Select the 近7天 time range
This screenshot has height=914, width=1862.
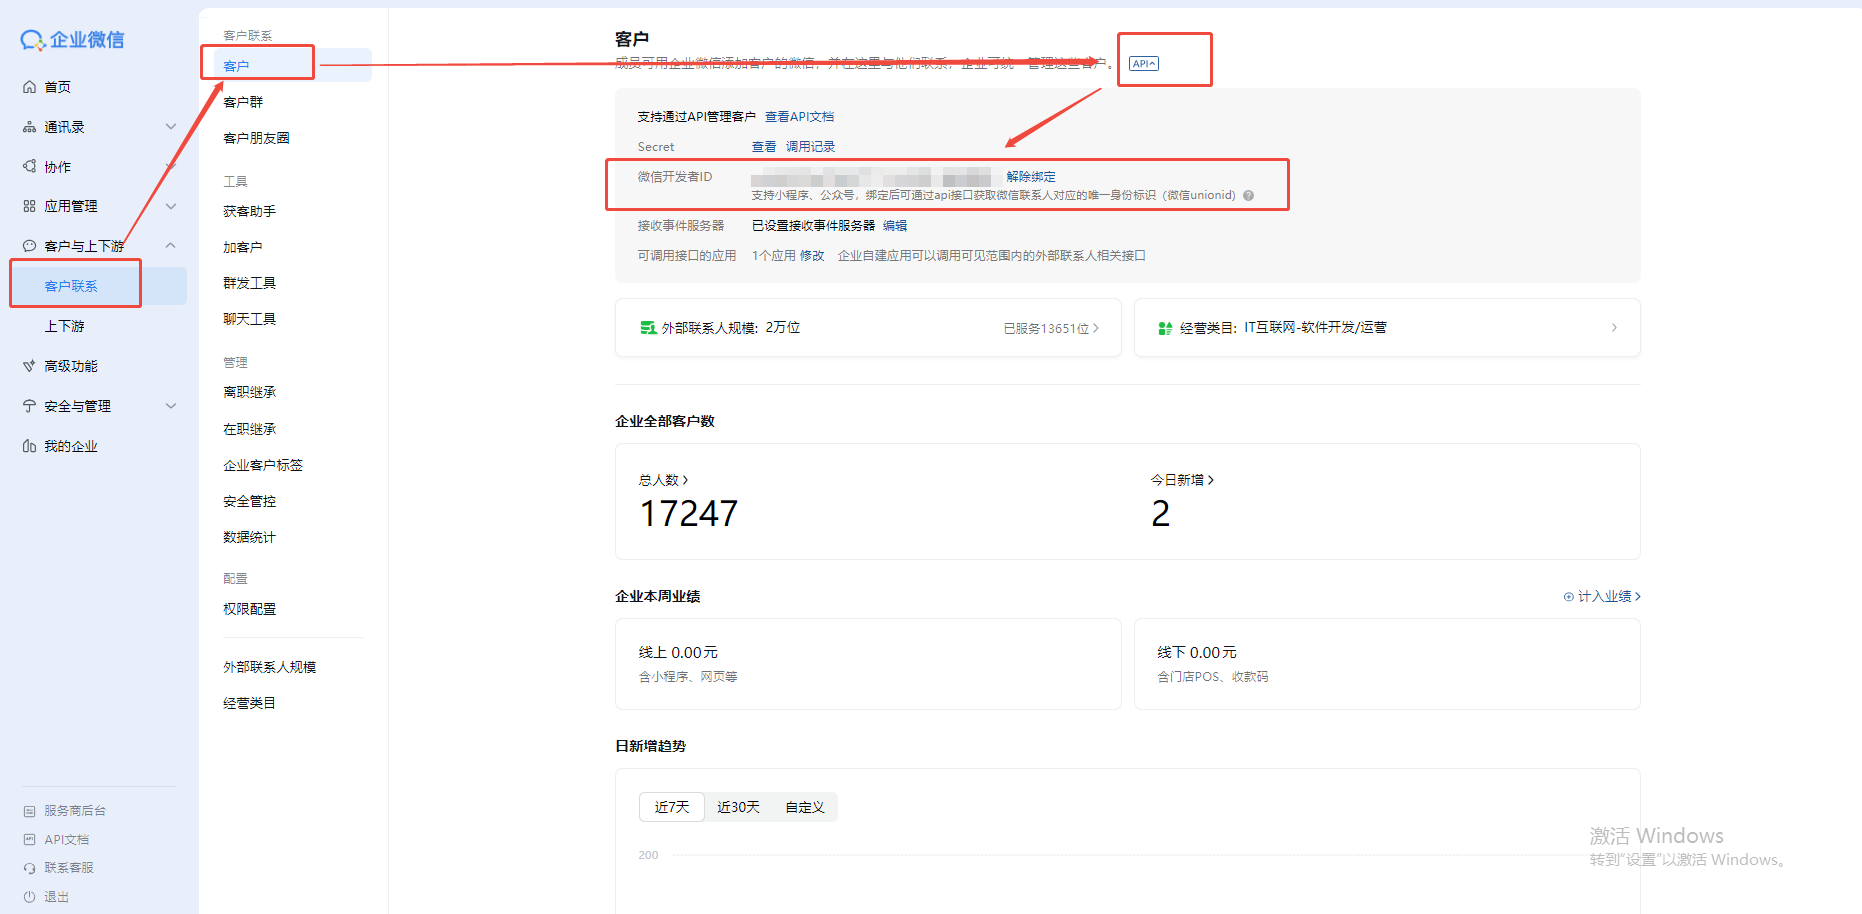672,807
